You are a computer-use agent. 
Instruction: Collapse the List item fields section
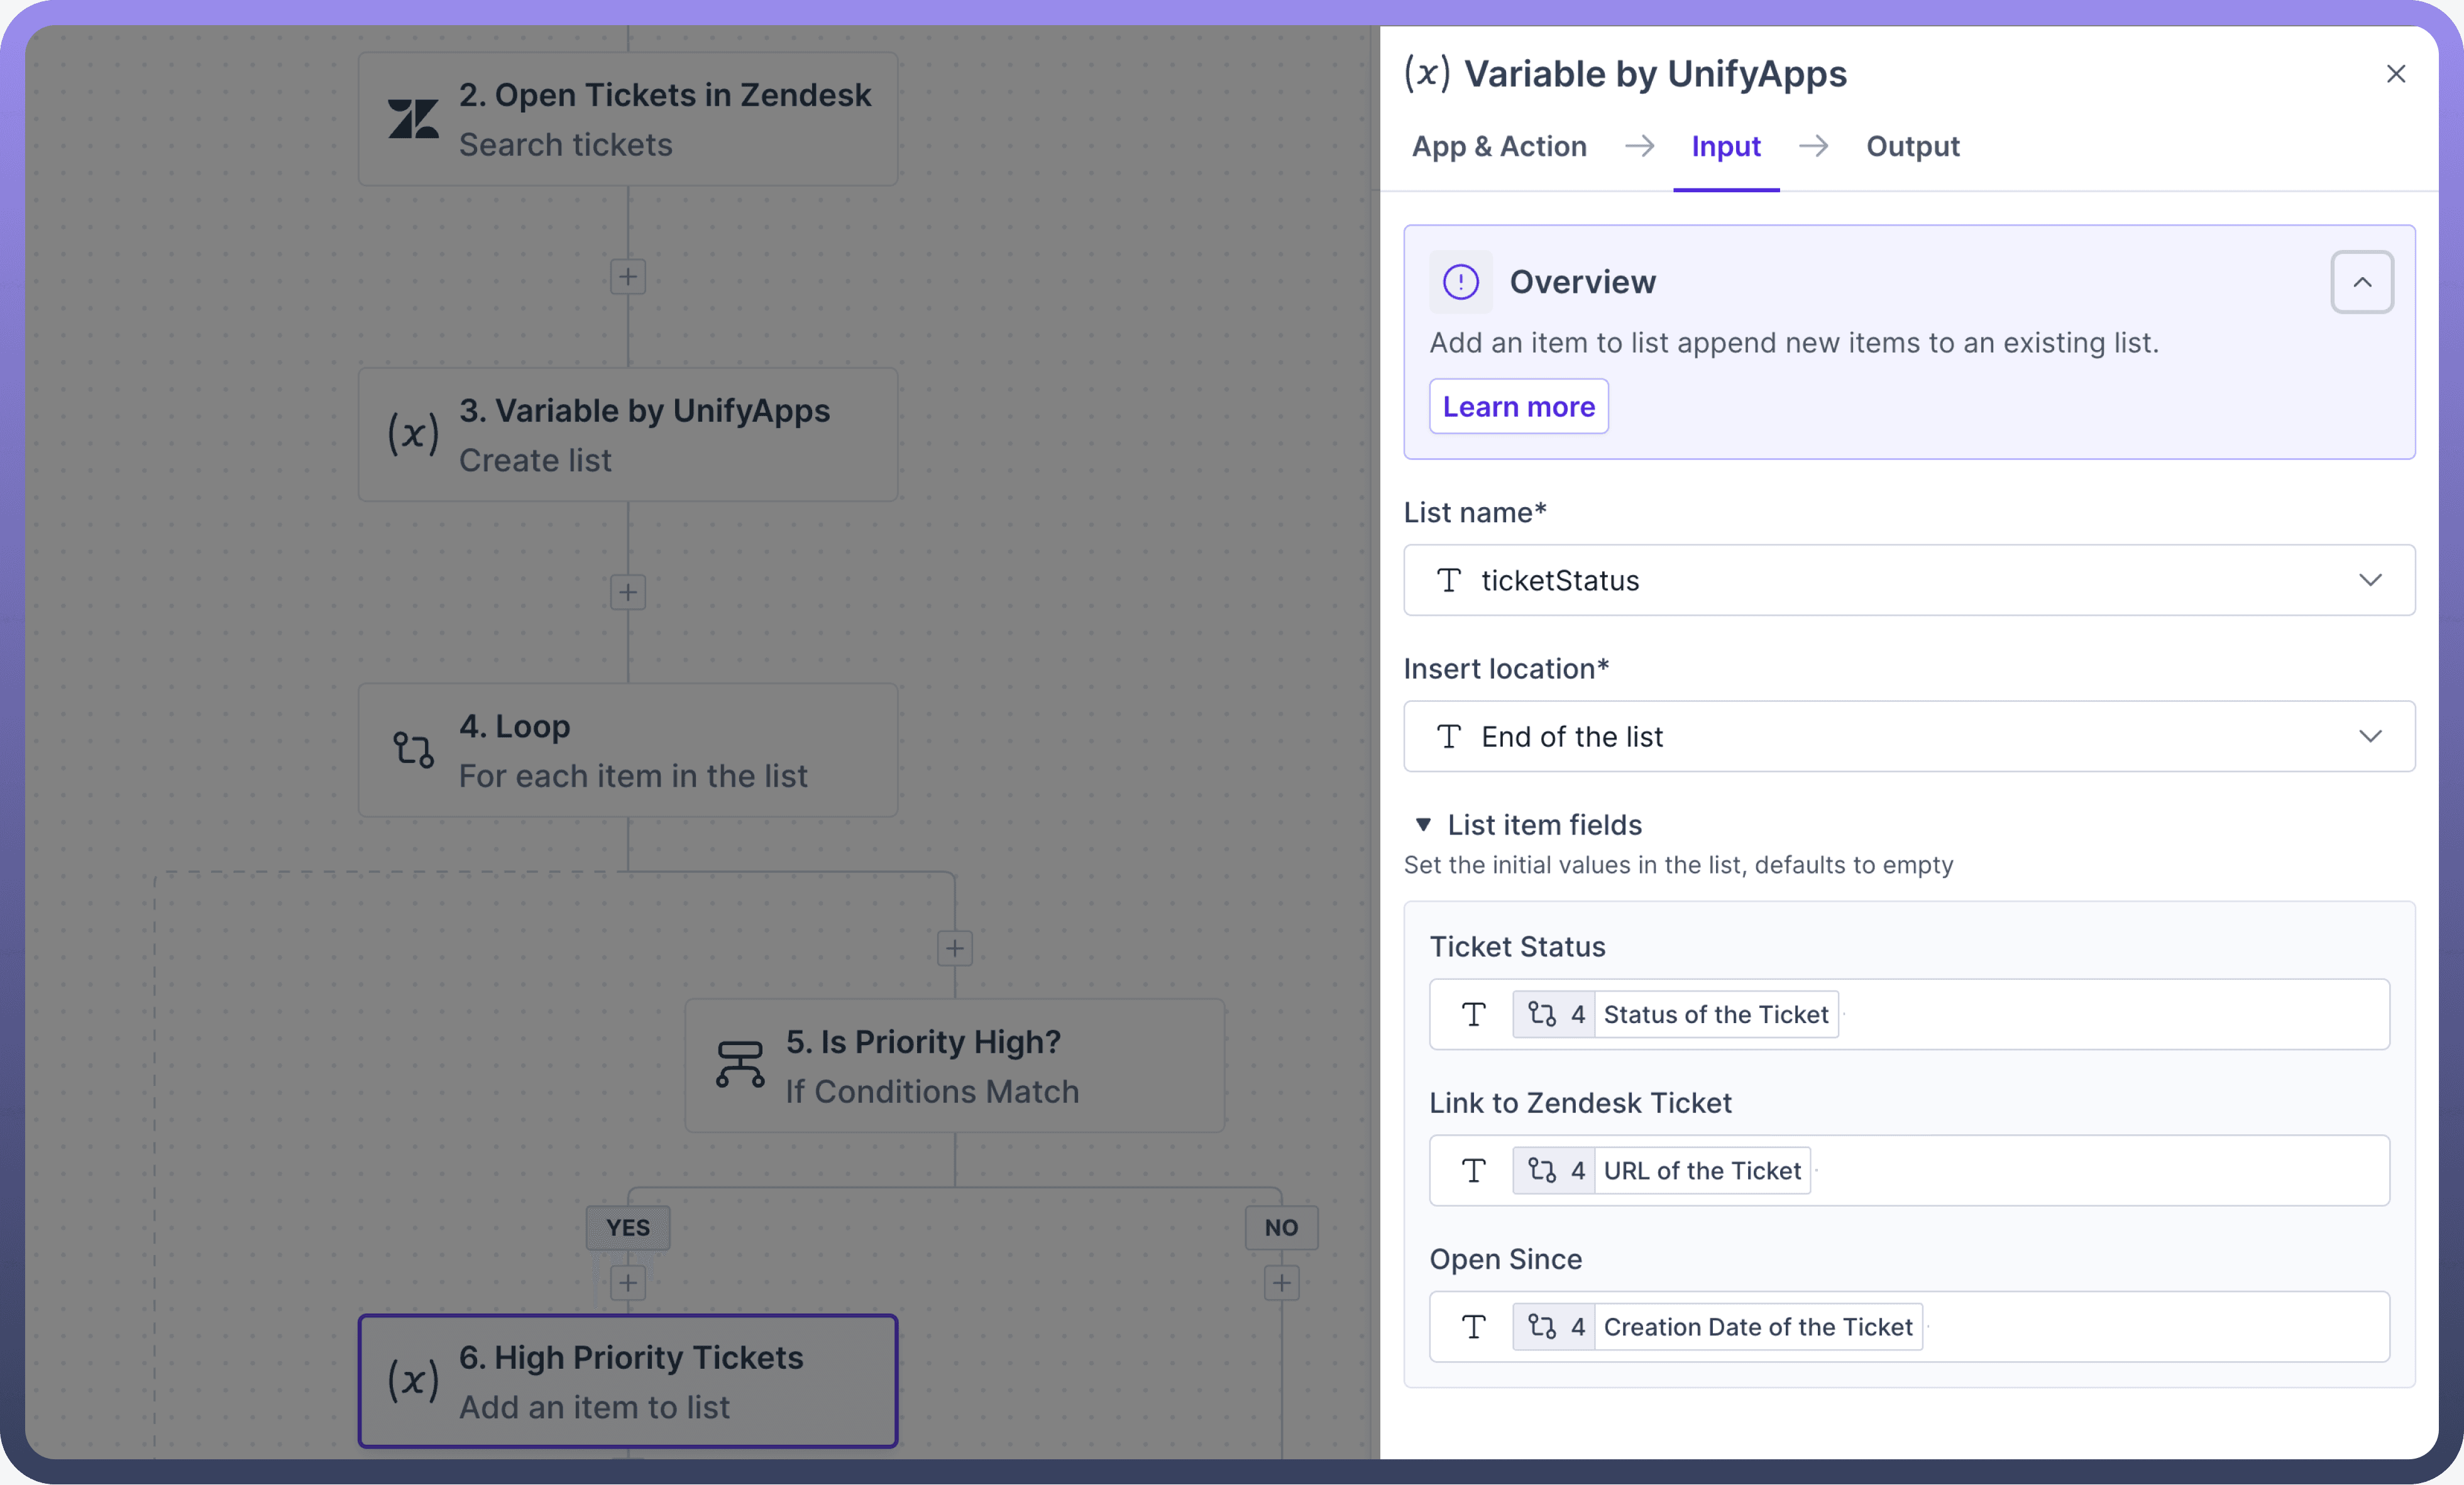tap(1423, 825)
